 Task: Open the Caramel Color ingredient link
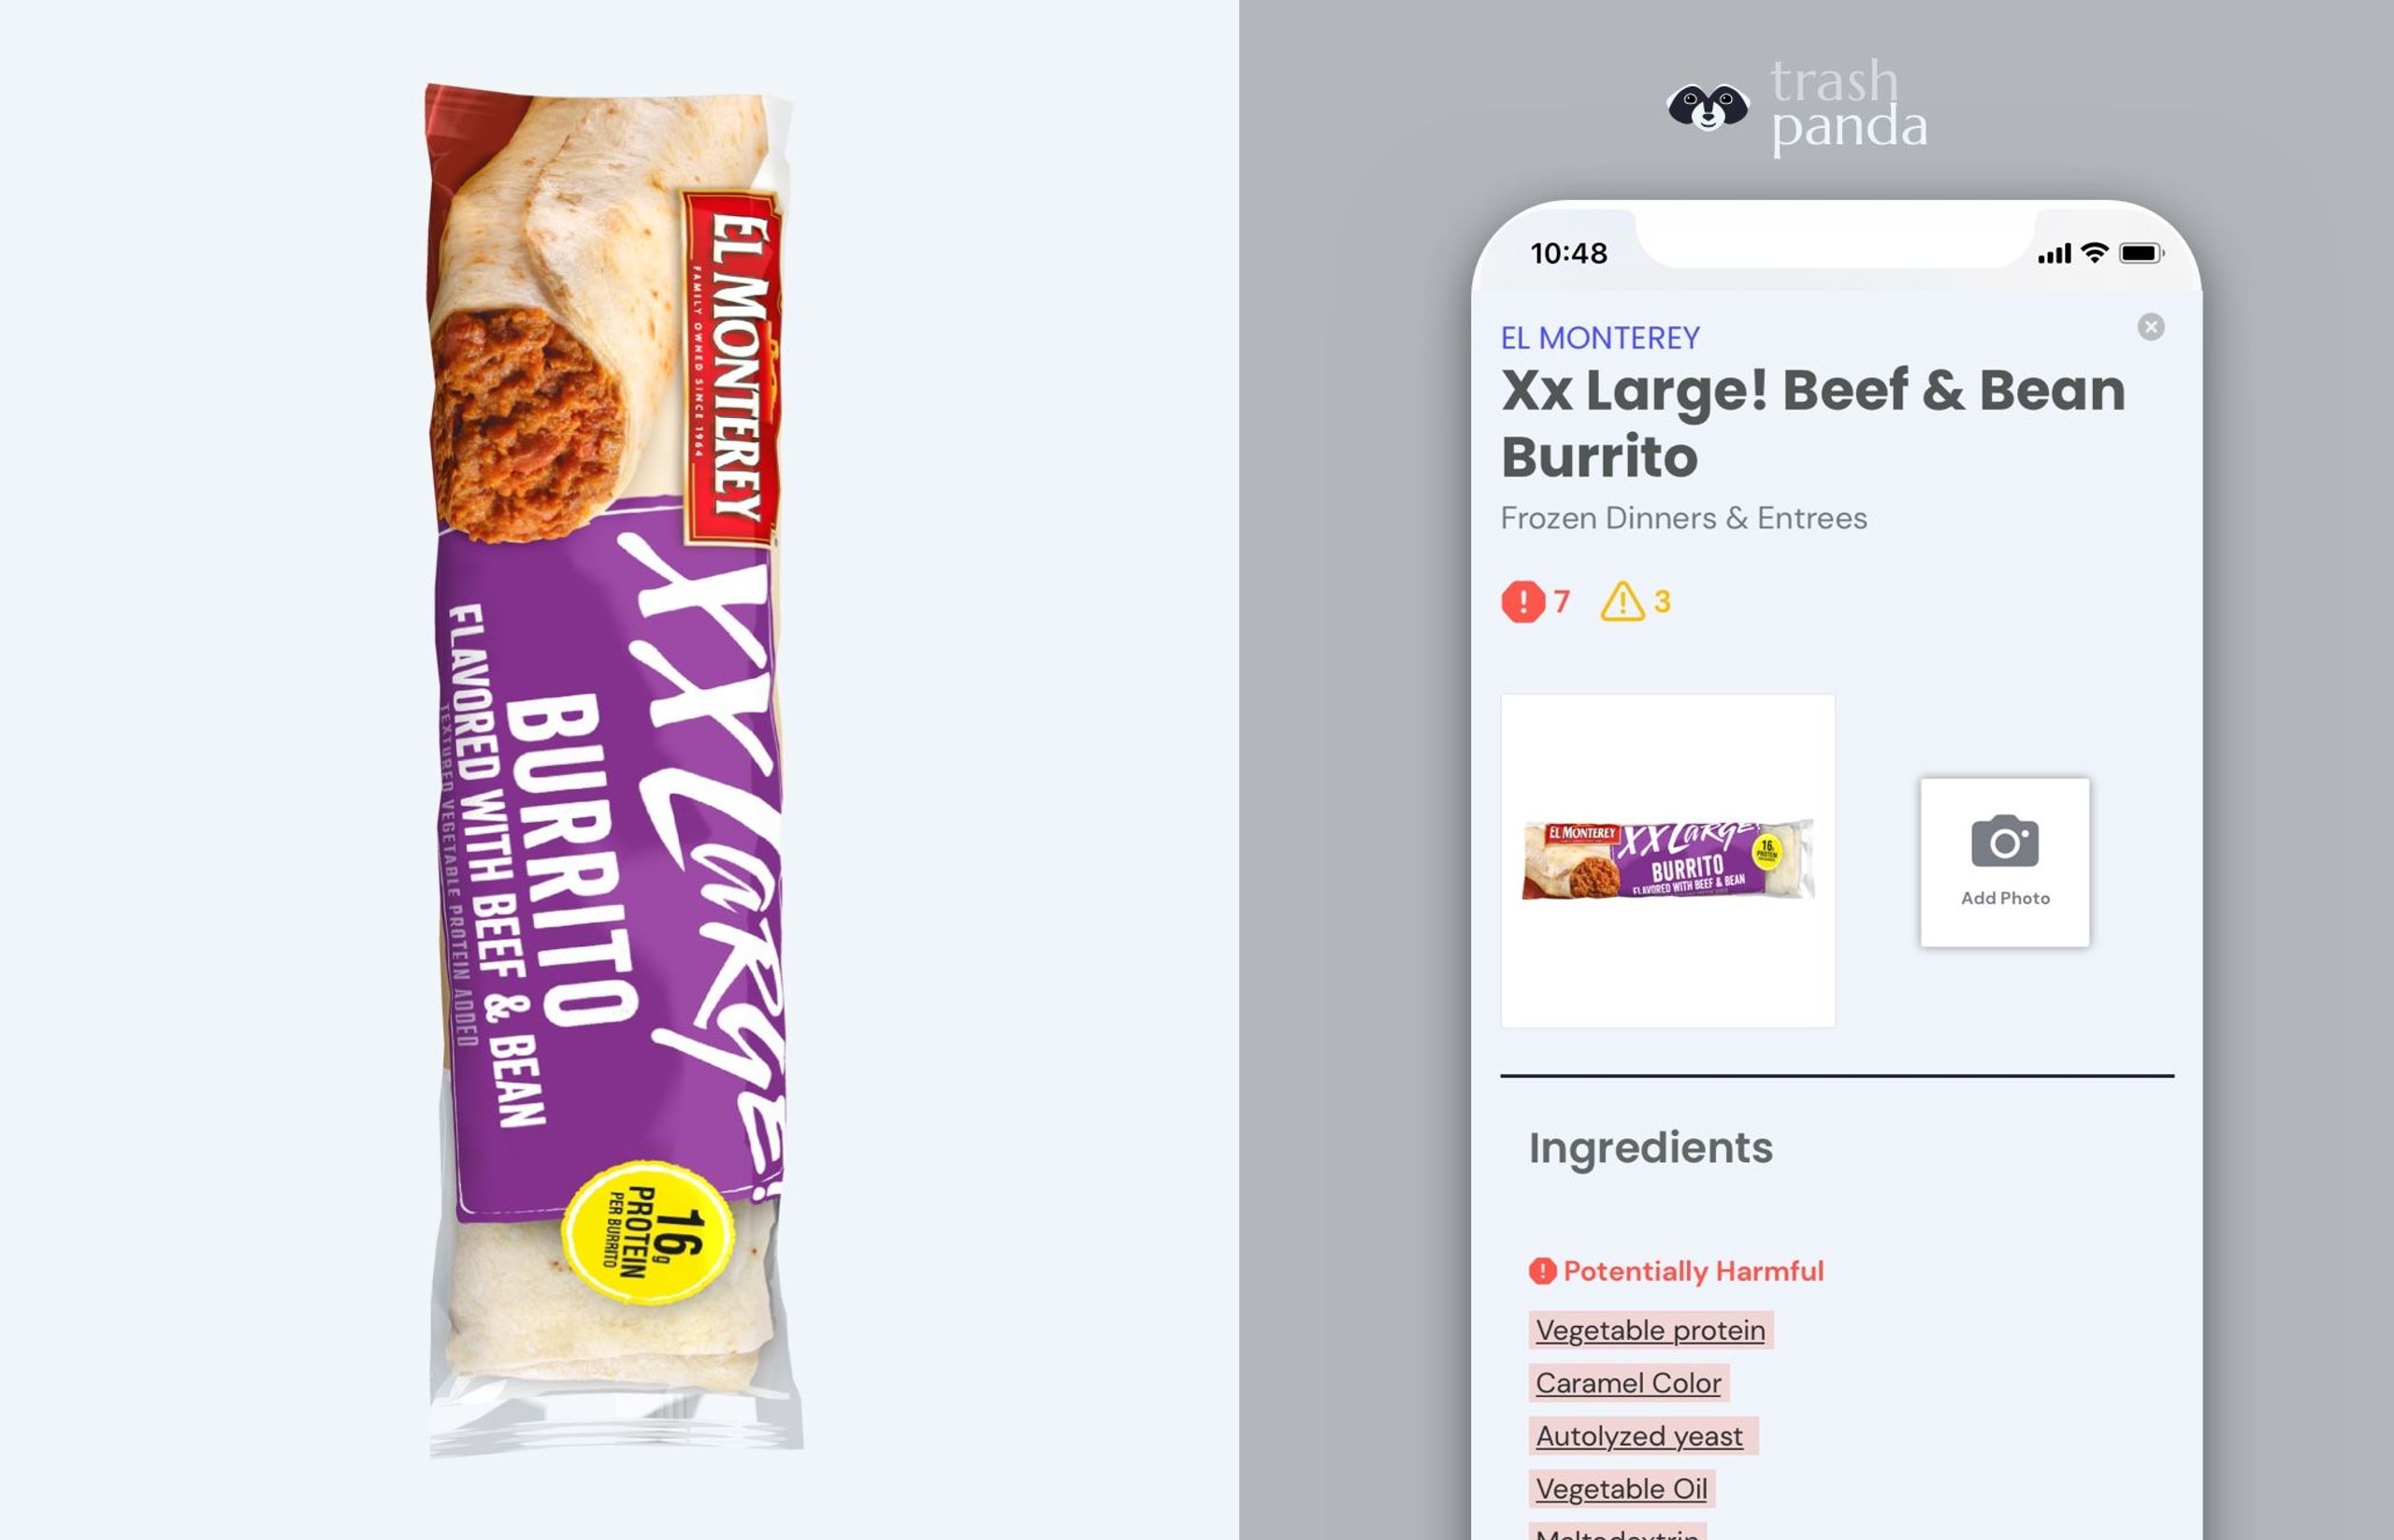point(1628,1383)
